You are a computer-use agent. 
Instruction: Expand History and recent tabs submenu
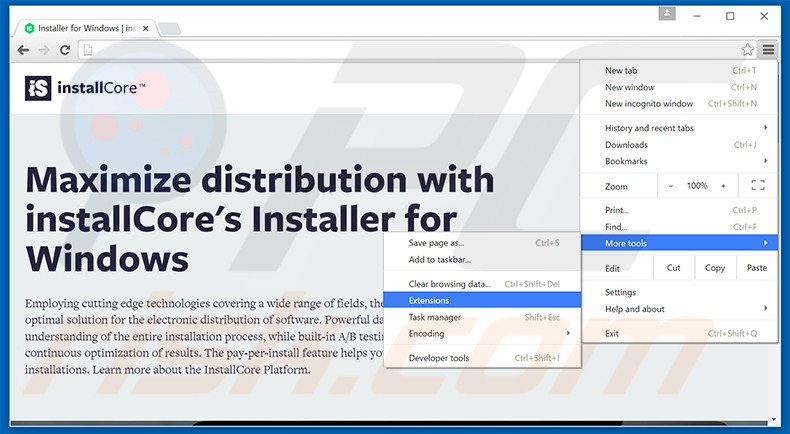(x=680, y=128)
